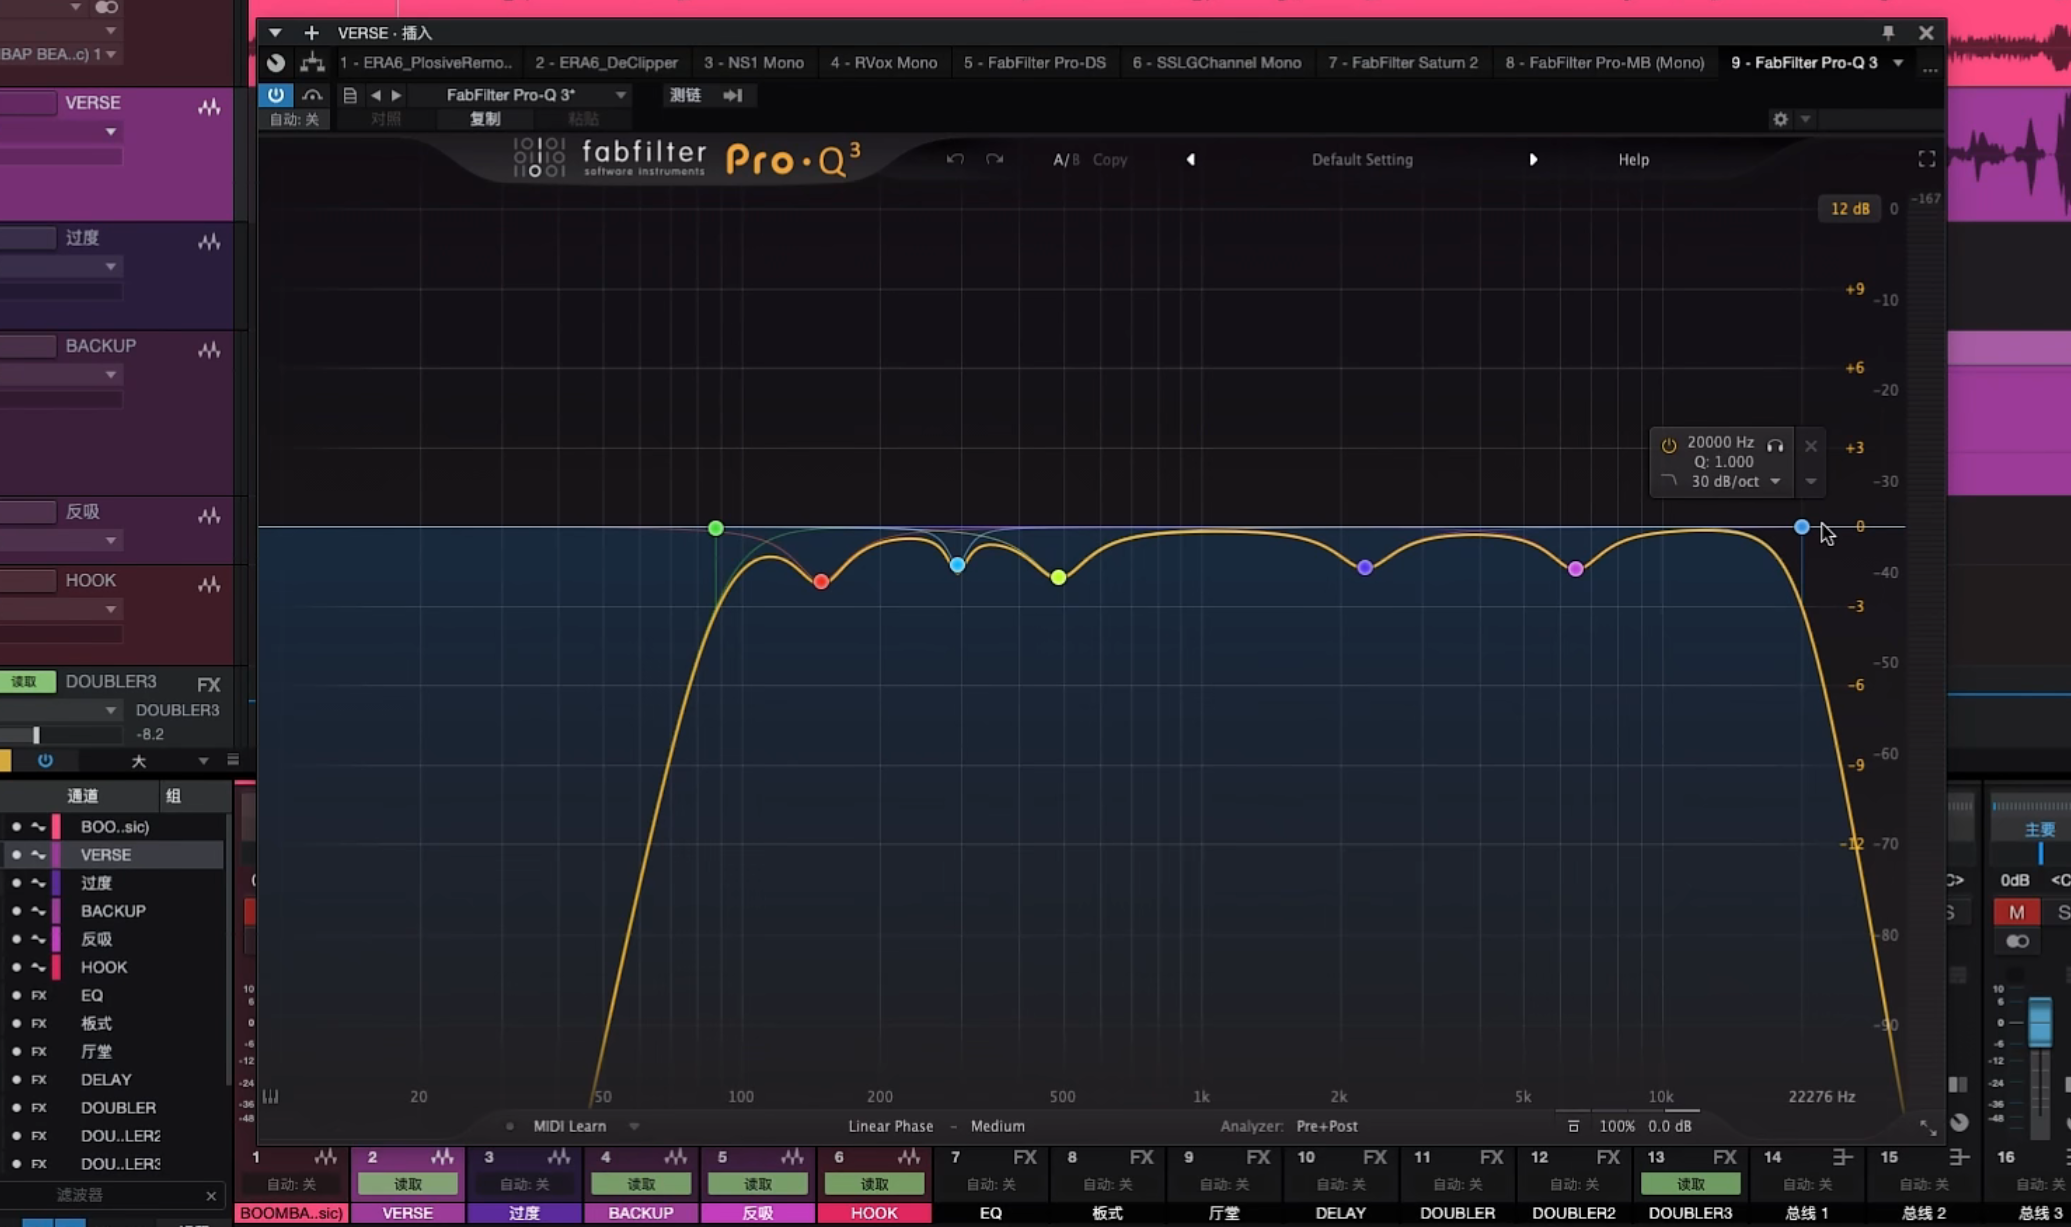Image resolution: width=2071 pixels, height=1227 pixels.
Task: Click the Pro-Q 3 redo arrow
Action: pyautogui.click(x=994, y=159)
